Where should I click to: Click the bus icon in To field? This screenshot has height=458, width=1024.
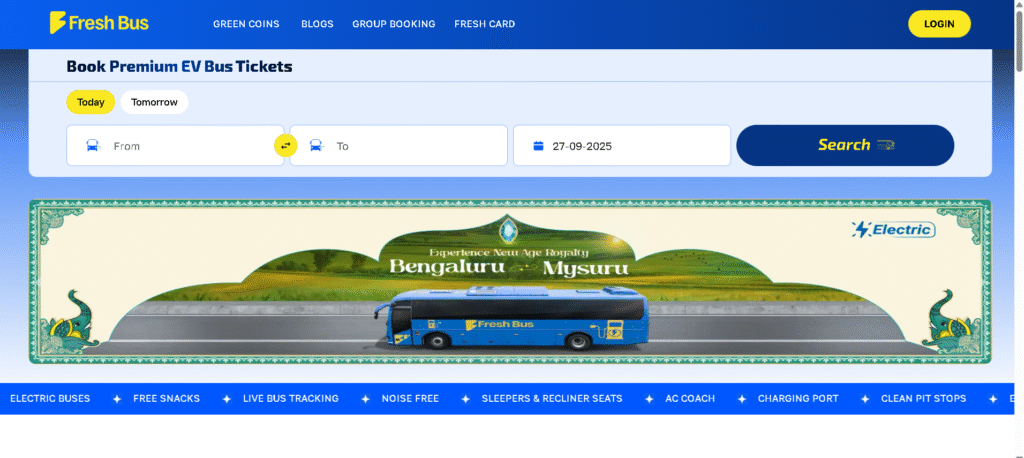[x=316, y=146]
